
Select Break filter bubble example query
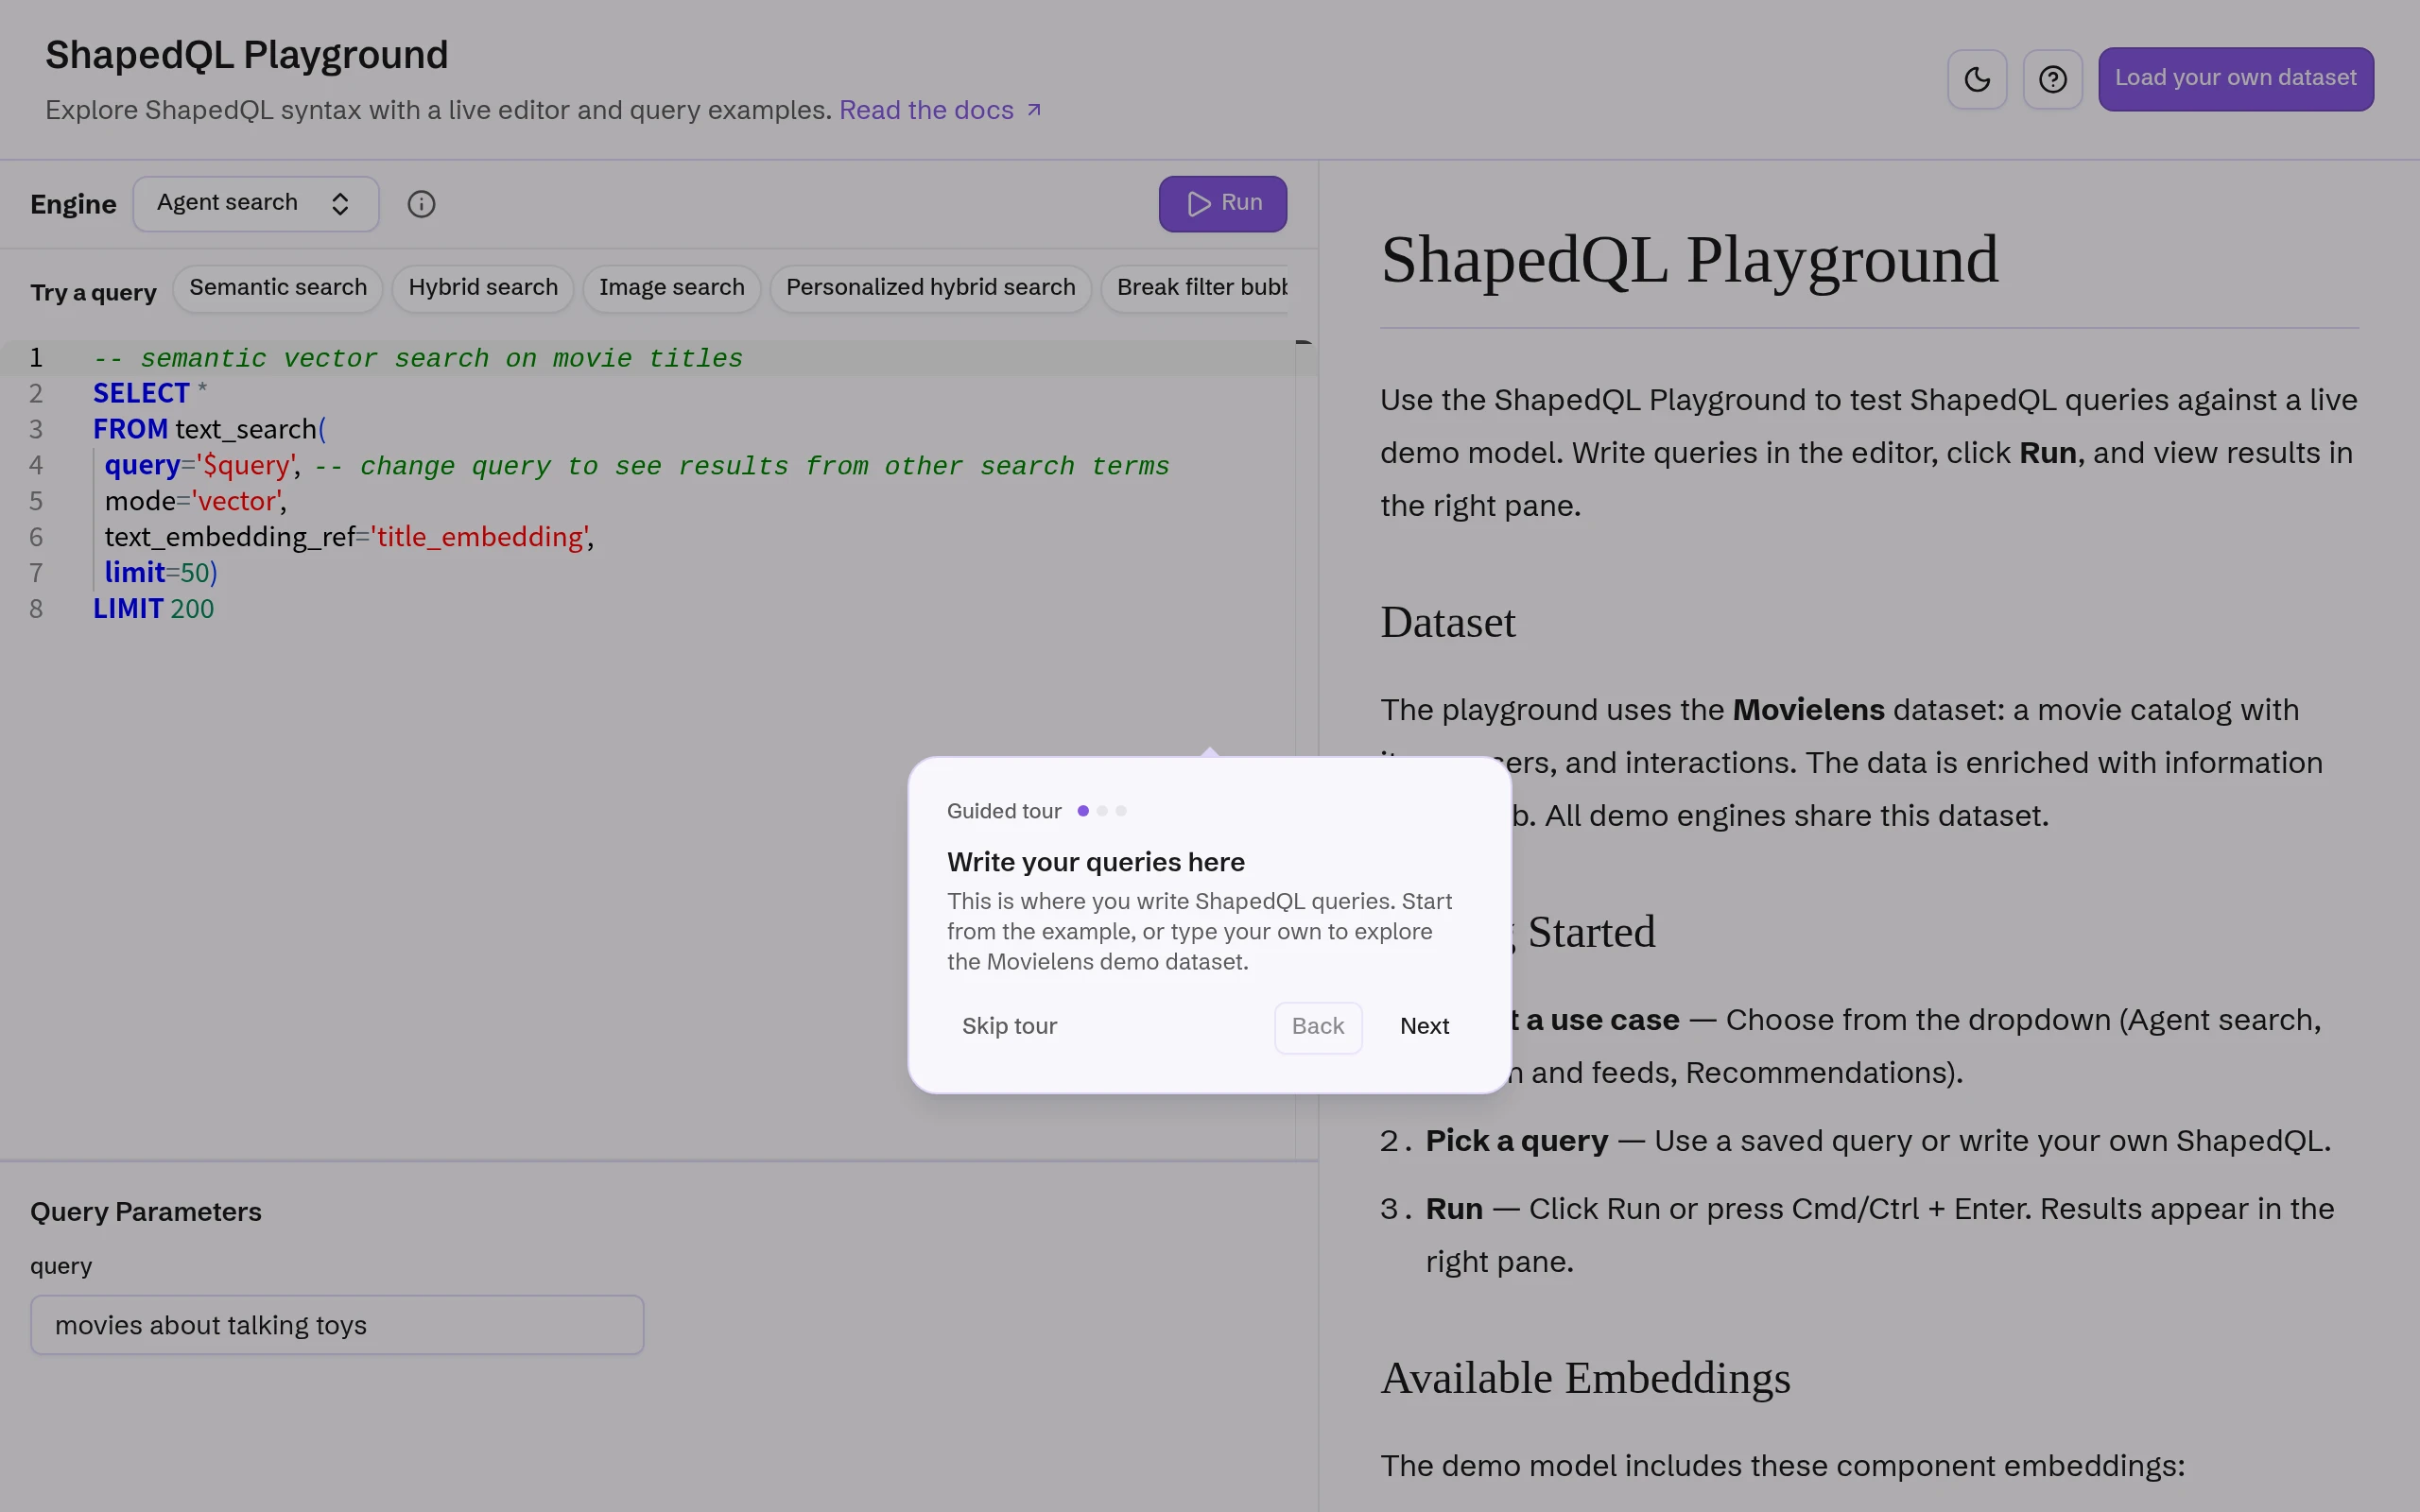[x=1197, y=288]
